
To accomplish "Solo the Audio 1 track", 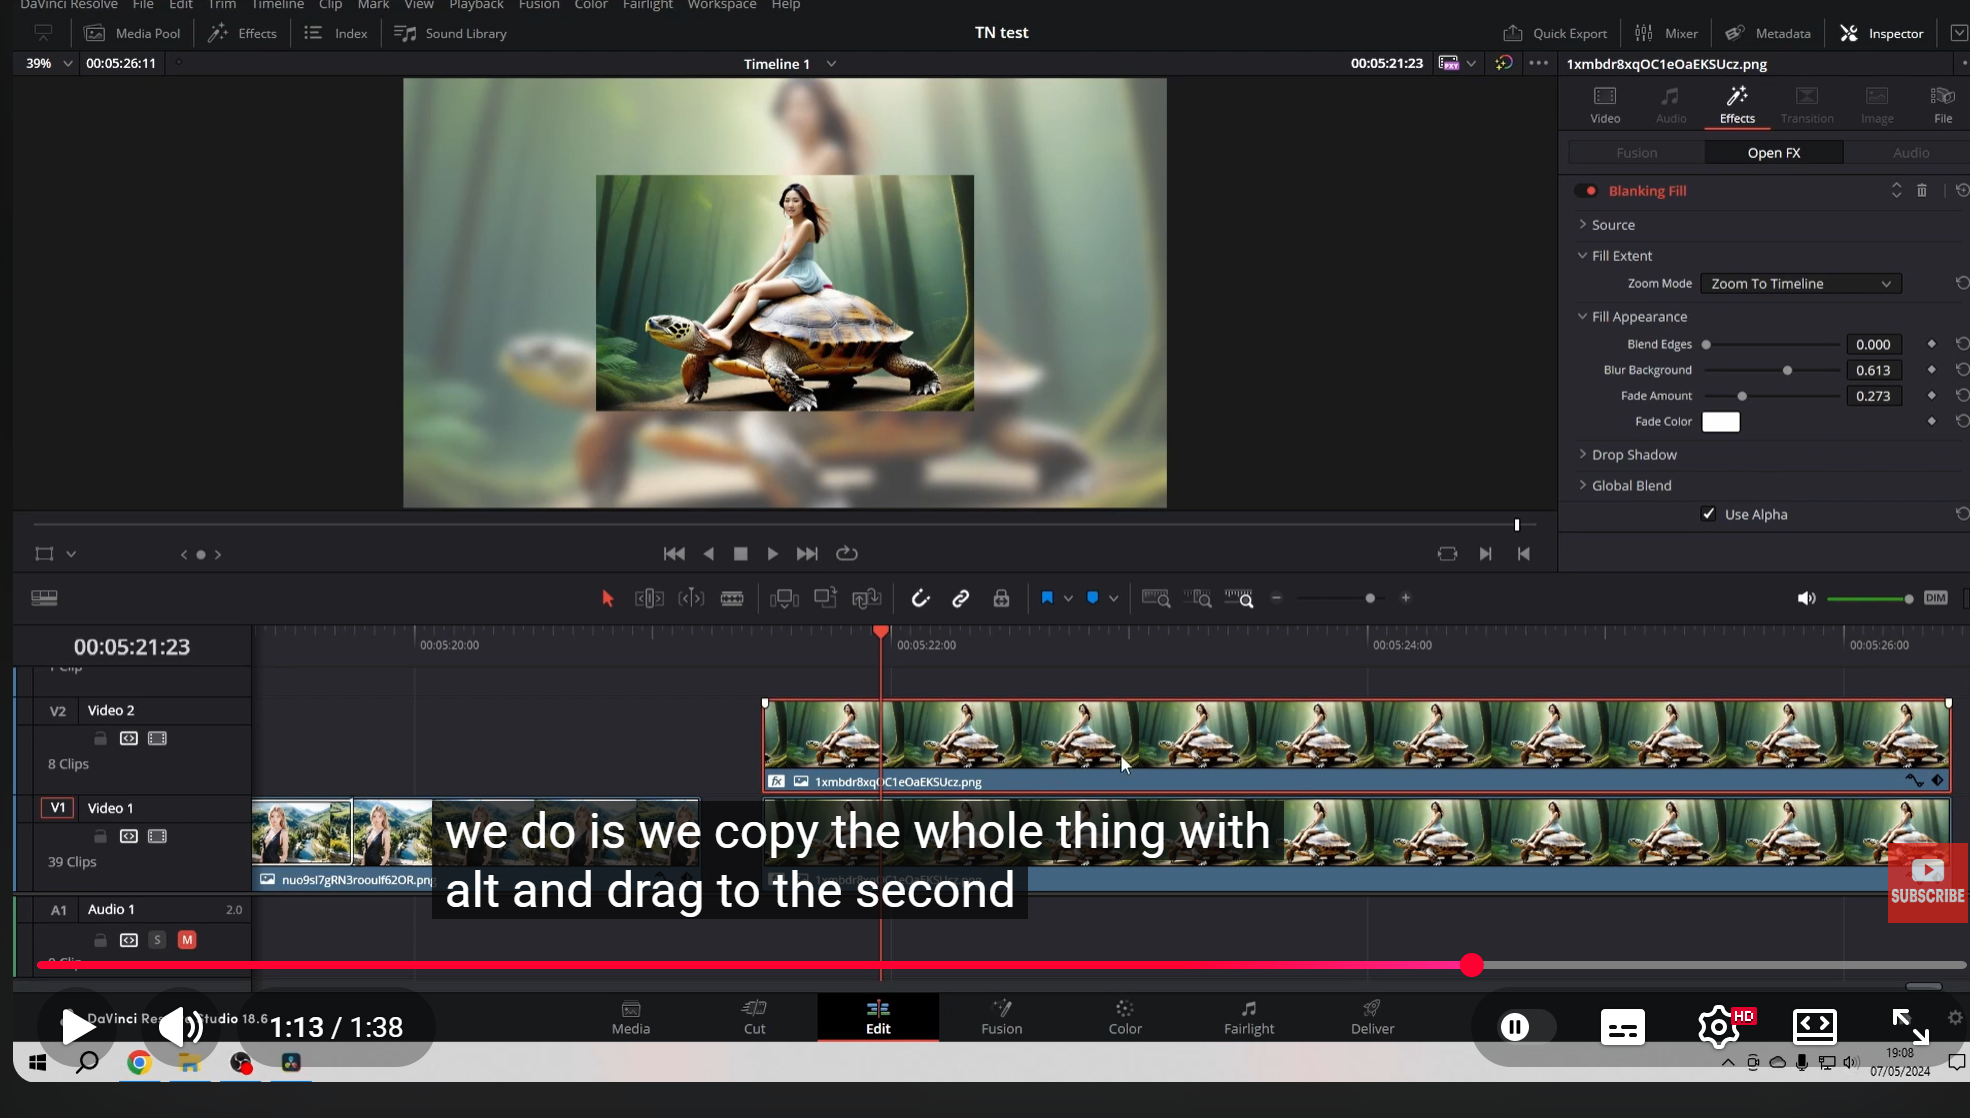I will (157, 940).
